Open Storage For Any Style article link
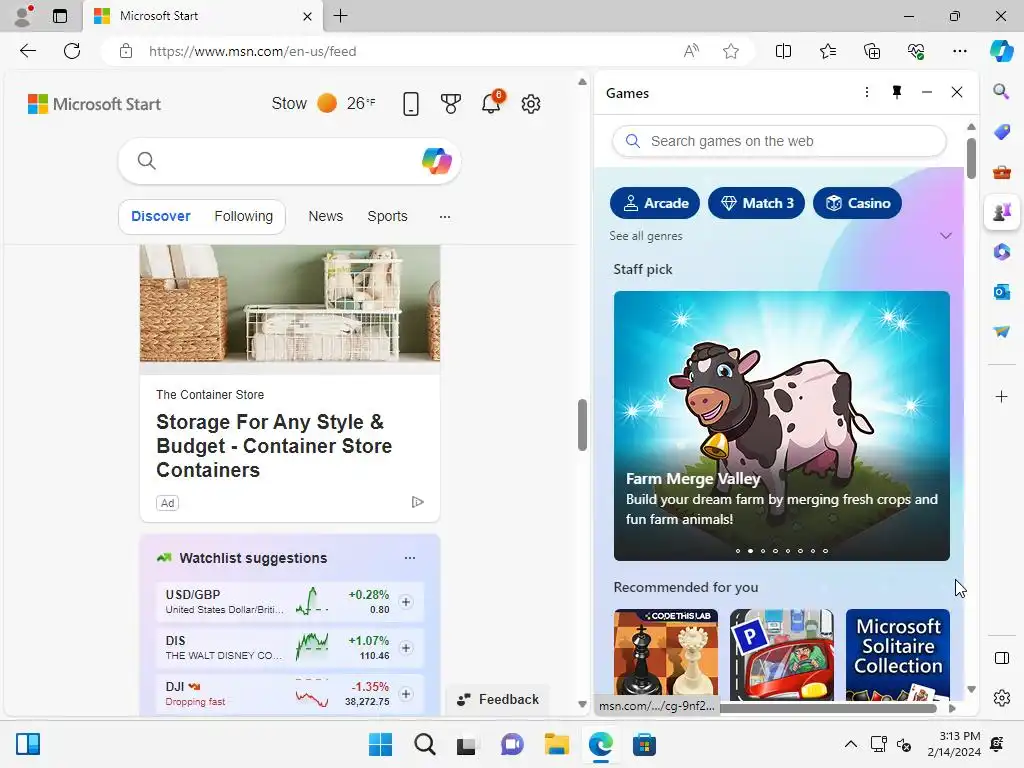The height and width of the screenshot is (768, 1024). click(274, 446)
